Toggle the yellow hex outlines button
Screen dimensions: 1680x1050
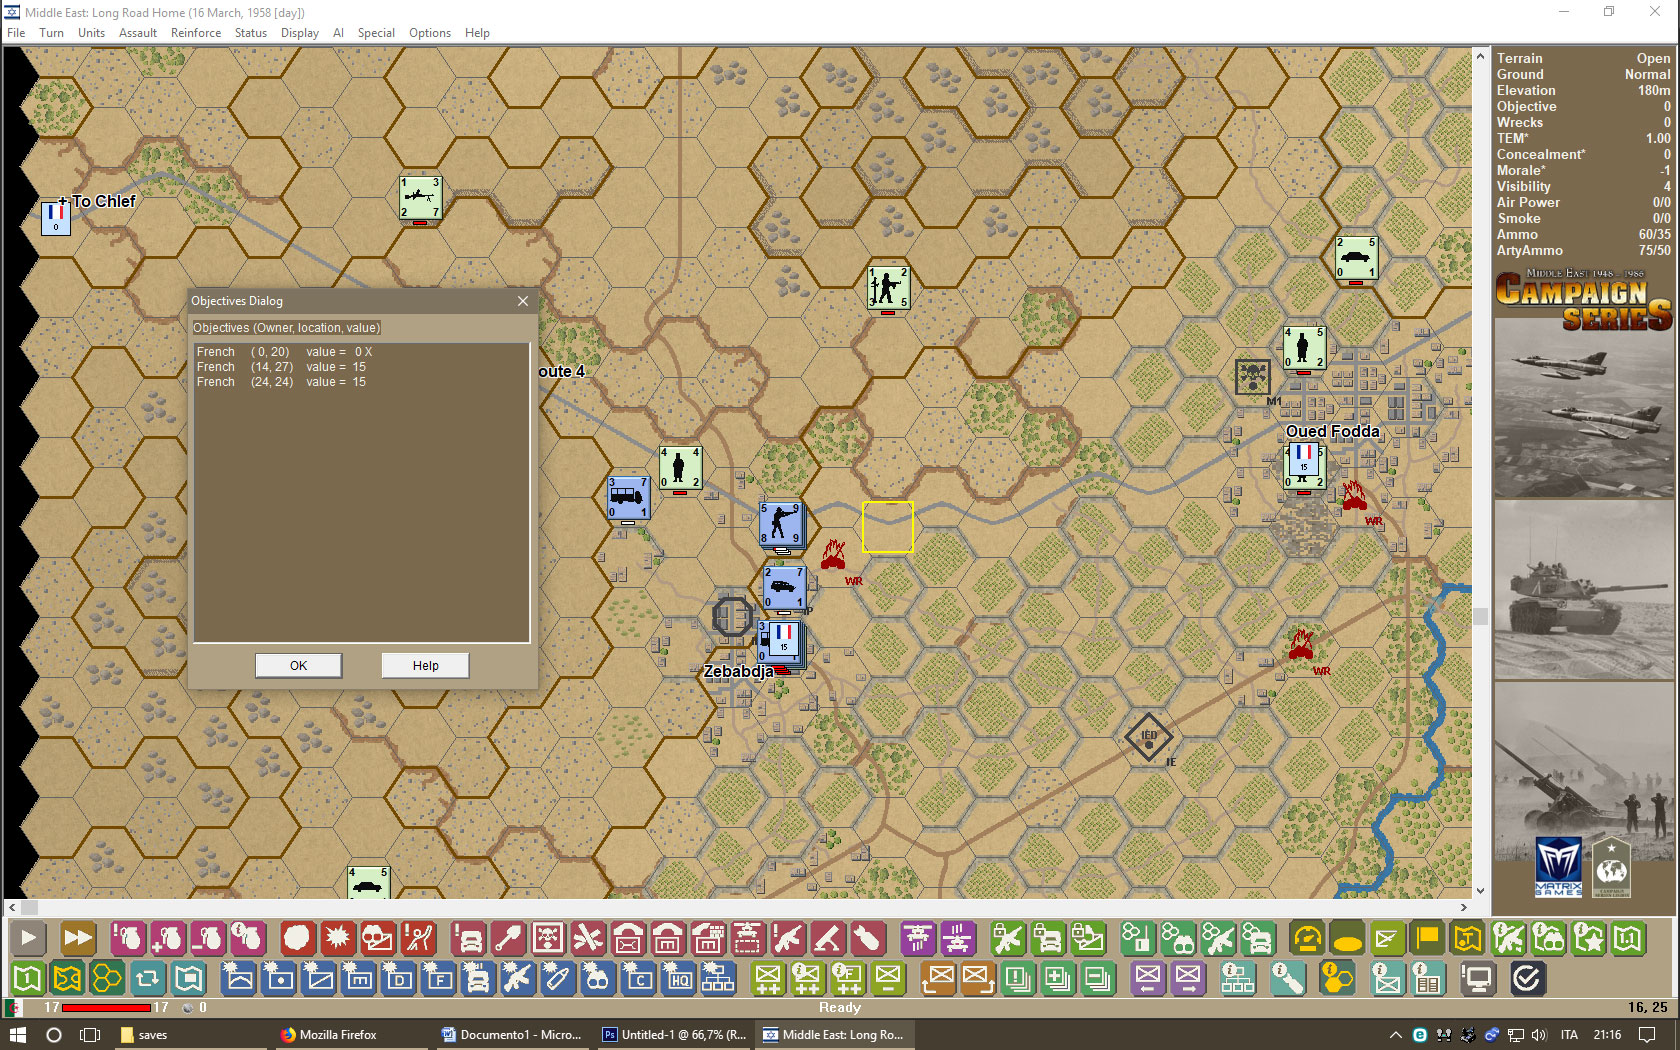click(x=108, y=978)
